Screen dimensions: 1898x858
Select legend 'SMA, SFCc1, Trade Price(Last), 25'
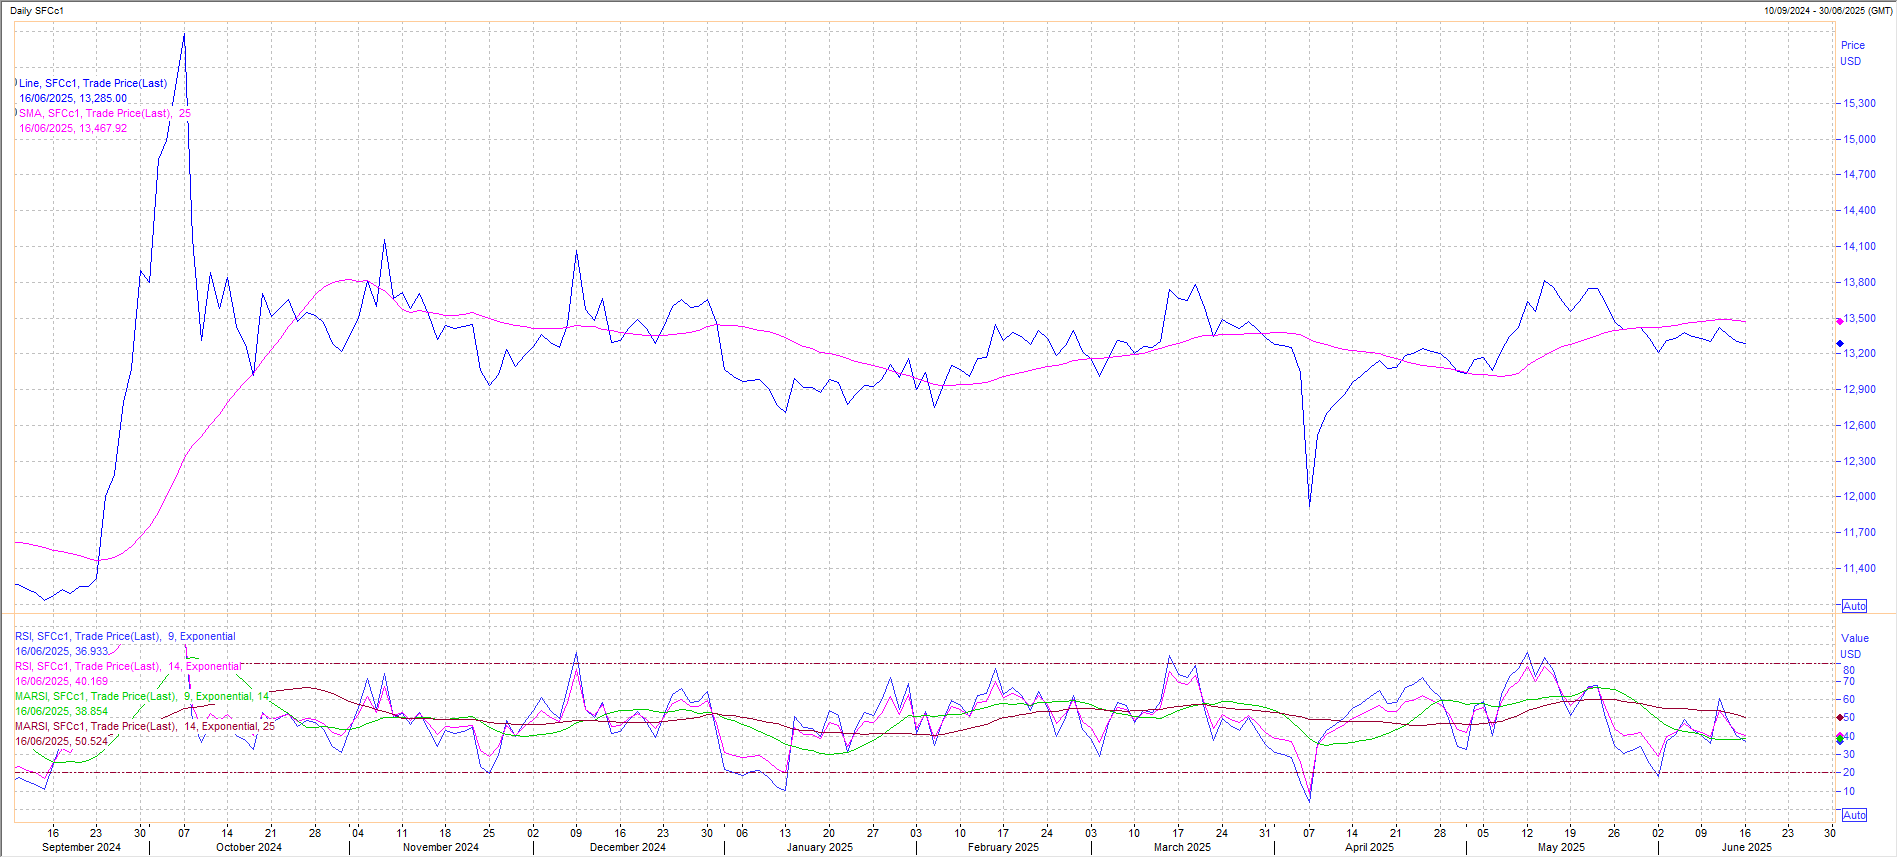(x=105, y=114)
